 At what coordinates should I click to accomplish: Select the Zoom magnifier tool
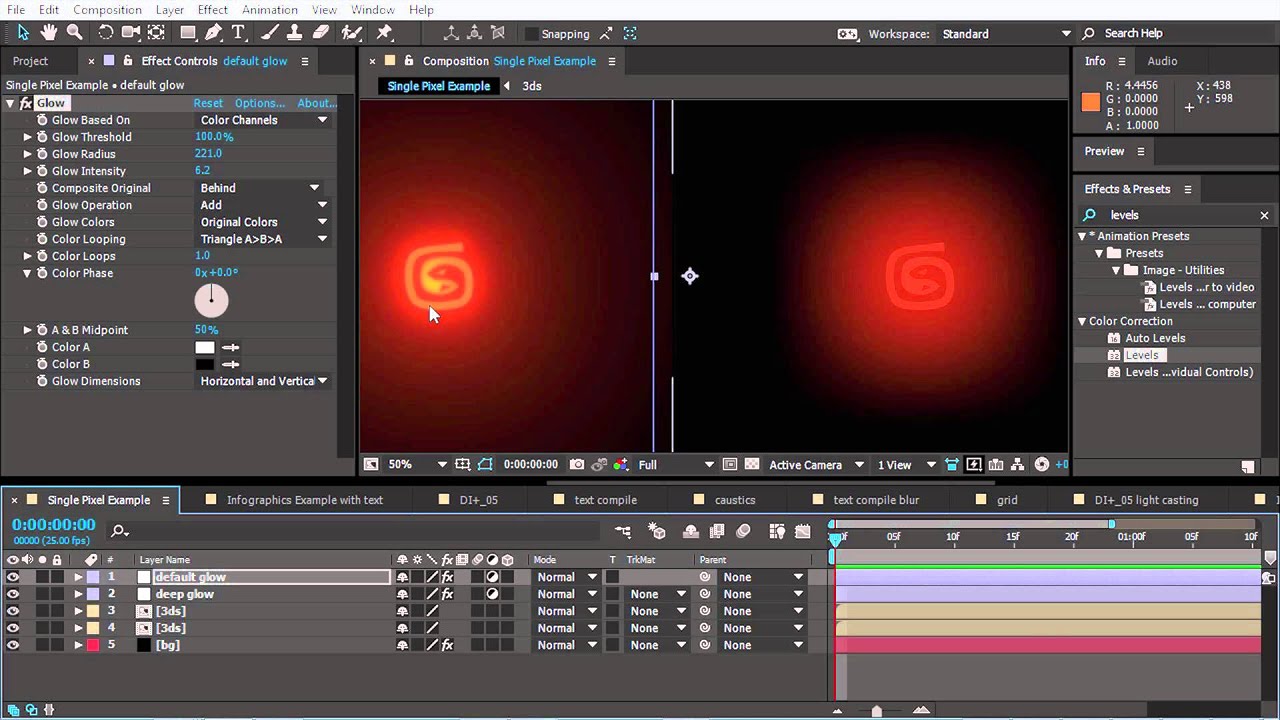(74, 33)
